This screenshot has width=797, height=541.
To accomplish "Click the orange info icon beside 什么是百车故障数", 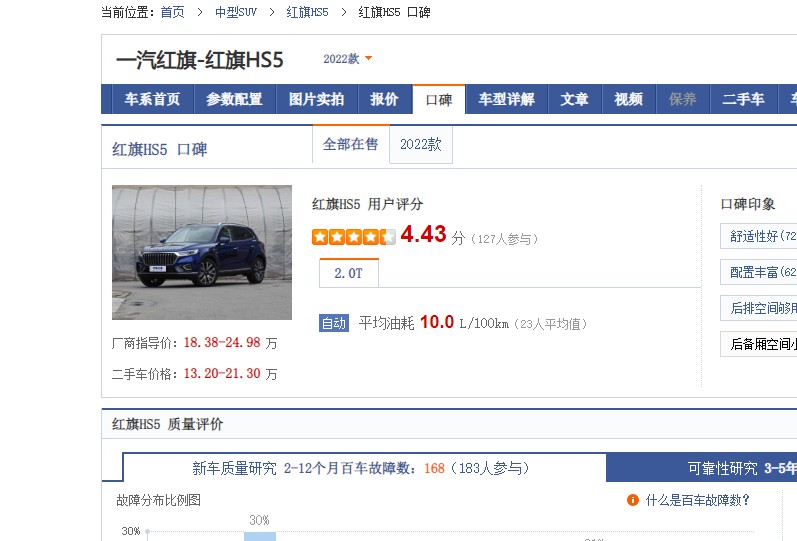I will 632,500.
